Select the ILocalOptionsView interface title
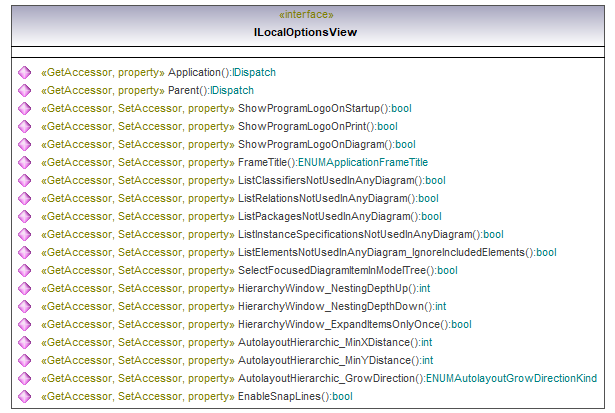 point(306,33)
